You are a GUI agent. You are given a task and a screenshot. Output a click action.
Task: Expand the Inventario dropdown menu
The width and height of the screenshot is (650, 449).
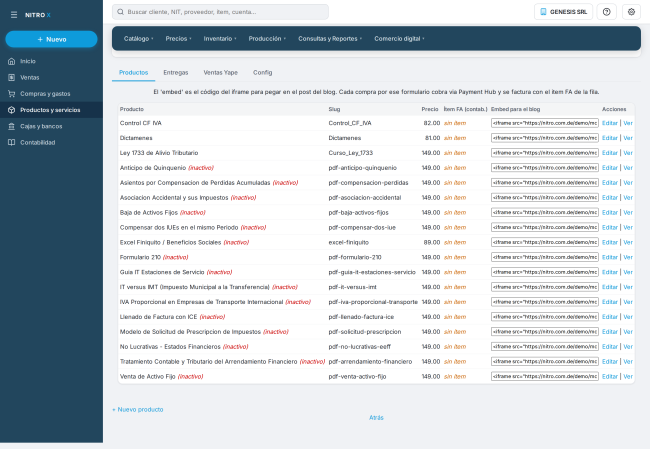(220, 39)
